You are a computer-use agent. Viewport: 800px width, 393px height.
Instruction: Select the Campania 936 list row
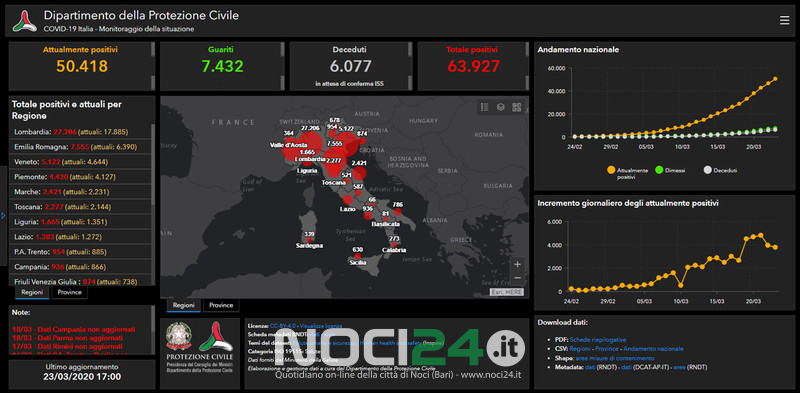(80, 267)
